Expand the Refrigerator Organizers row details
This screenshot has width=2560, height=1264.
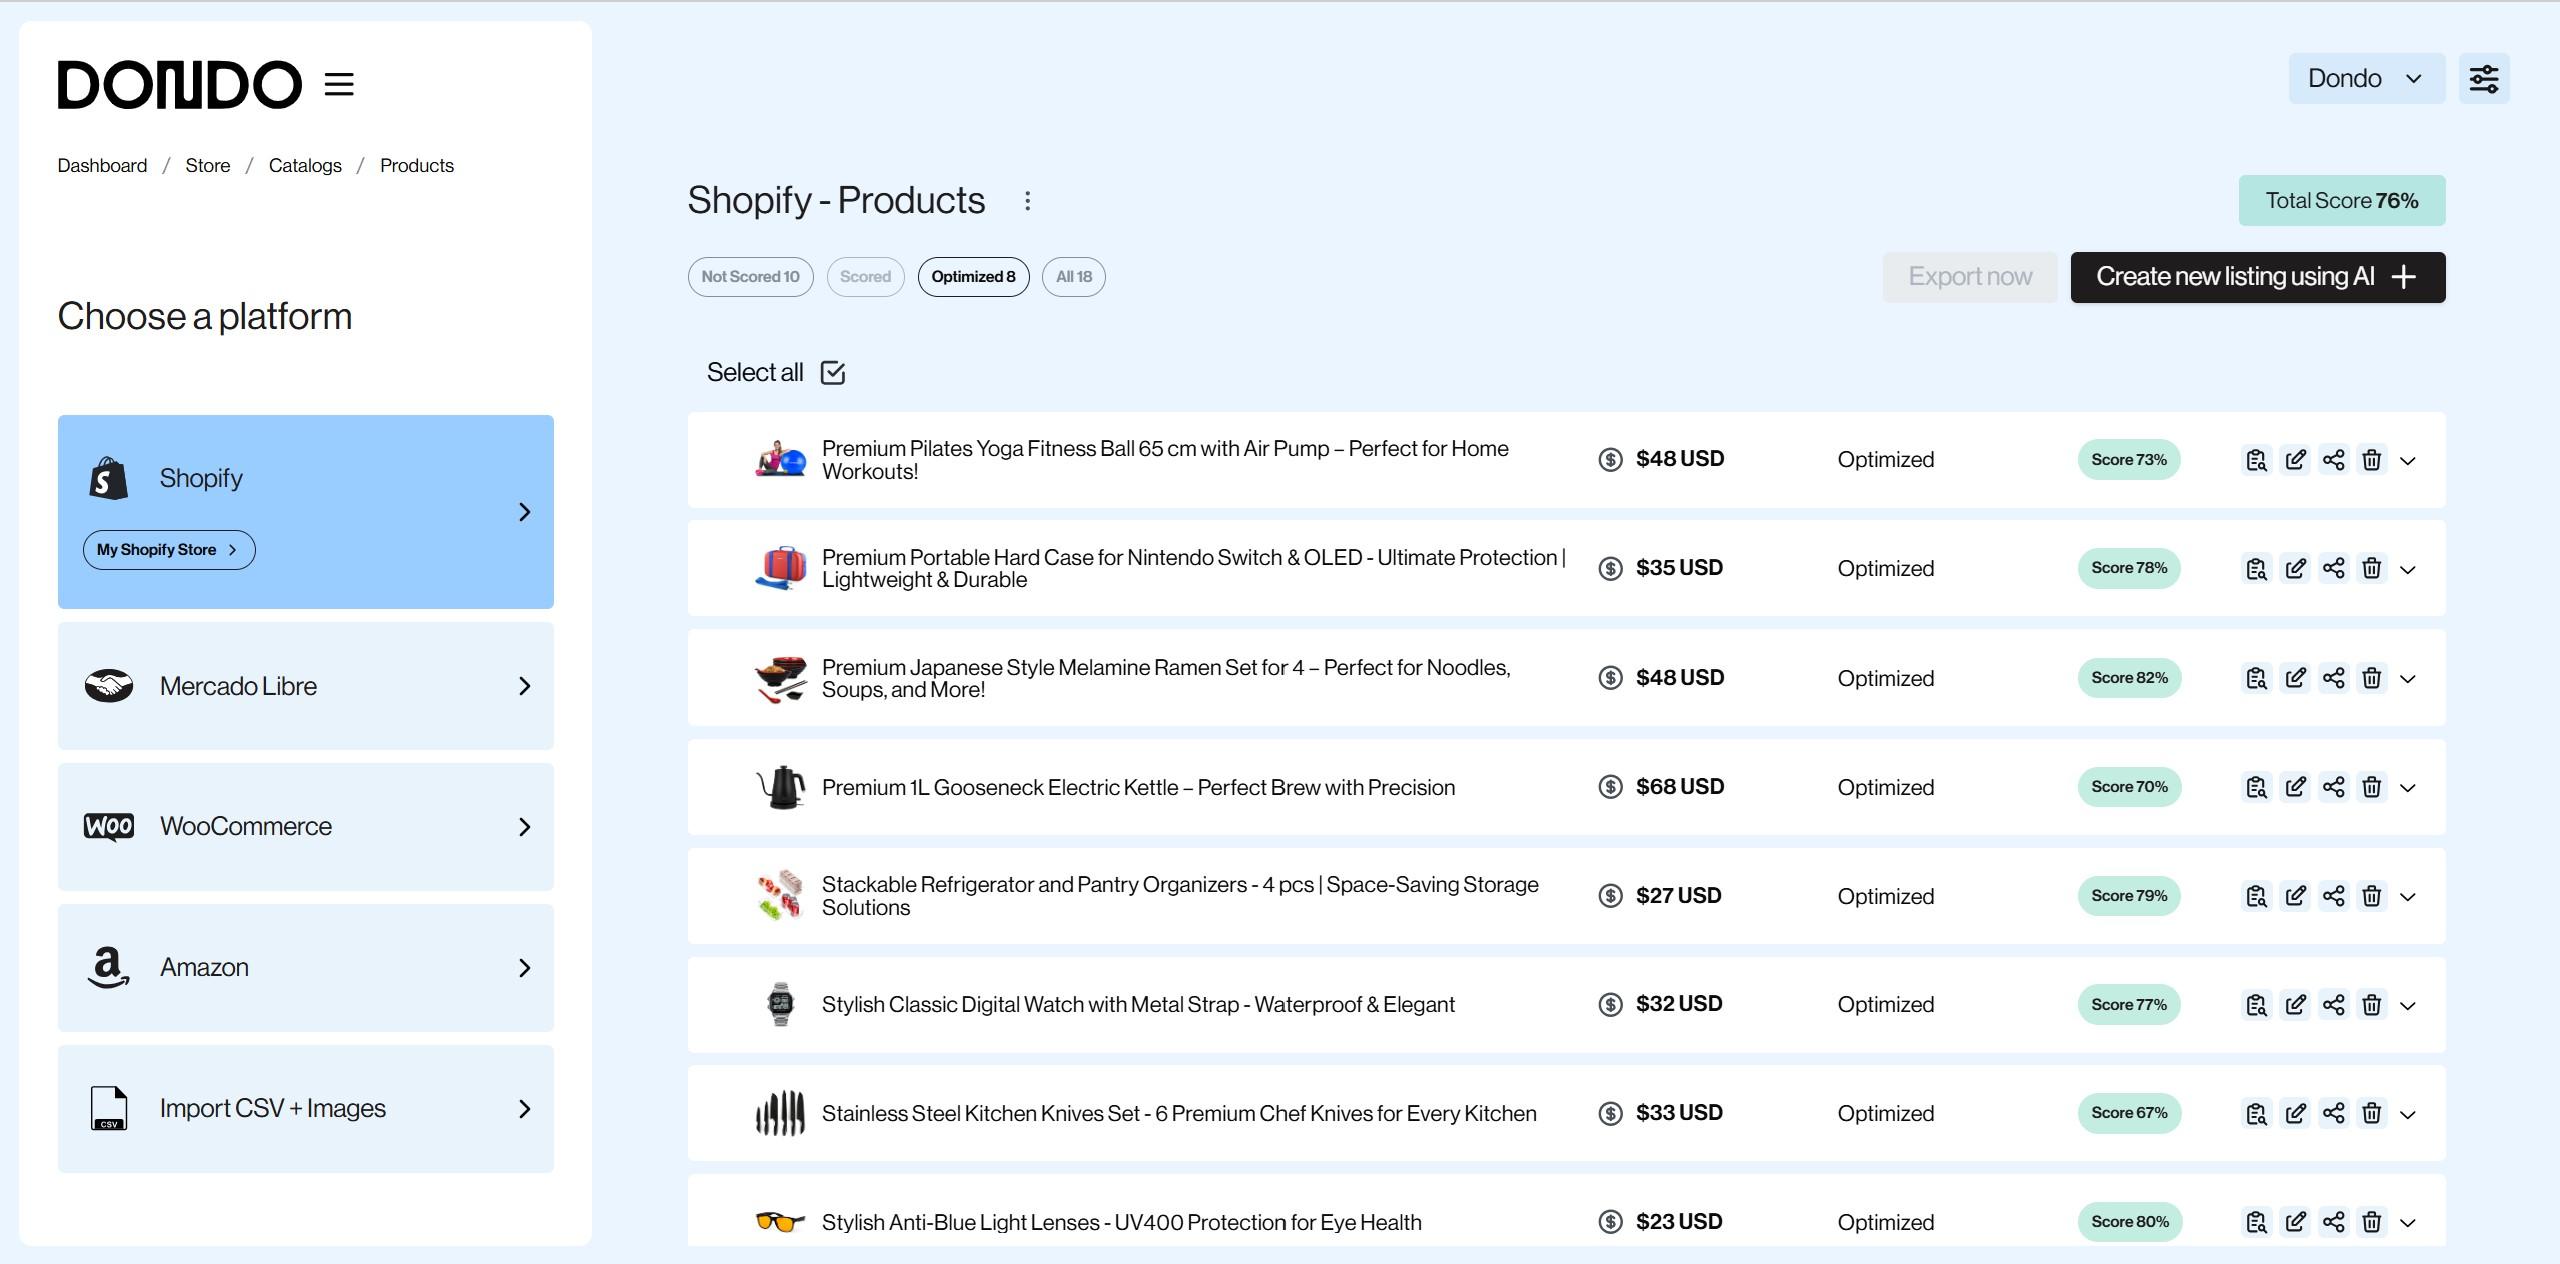(2408, 897)
